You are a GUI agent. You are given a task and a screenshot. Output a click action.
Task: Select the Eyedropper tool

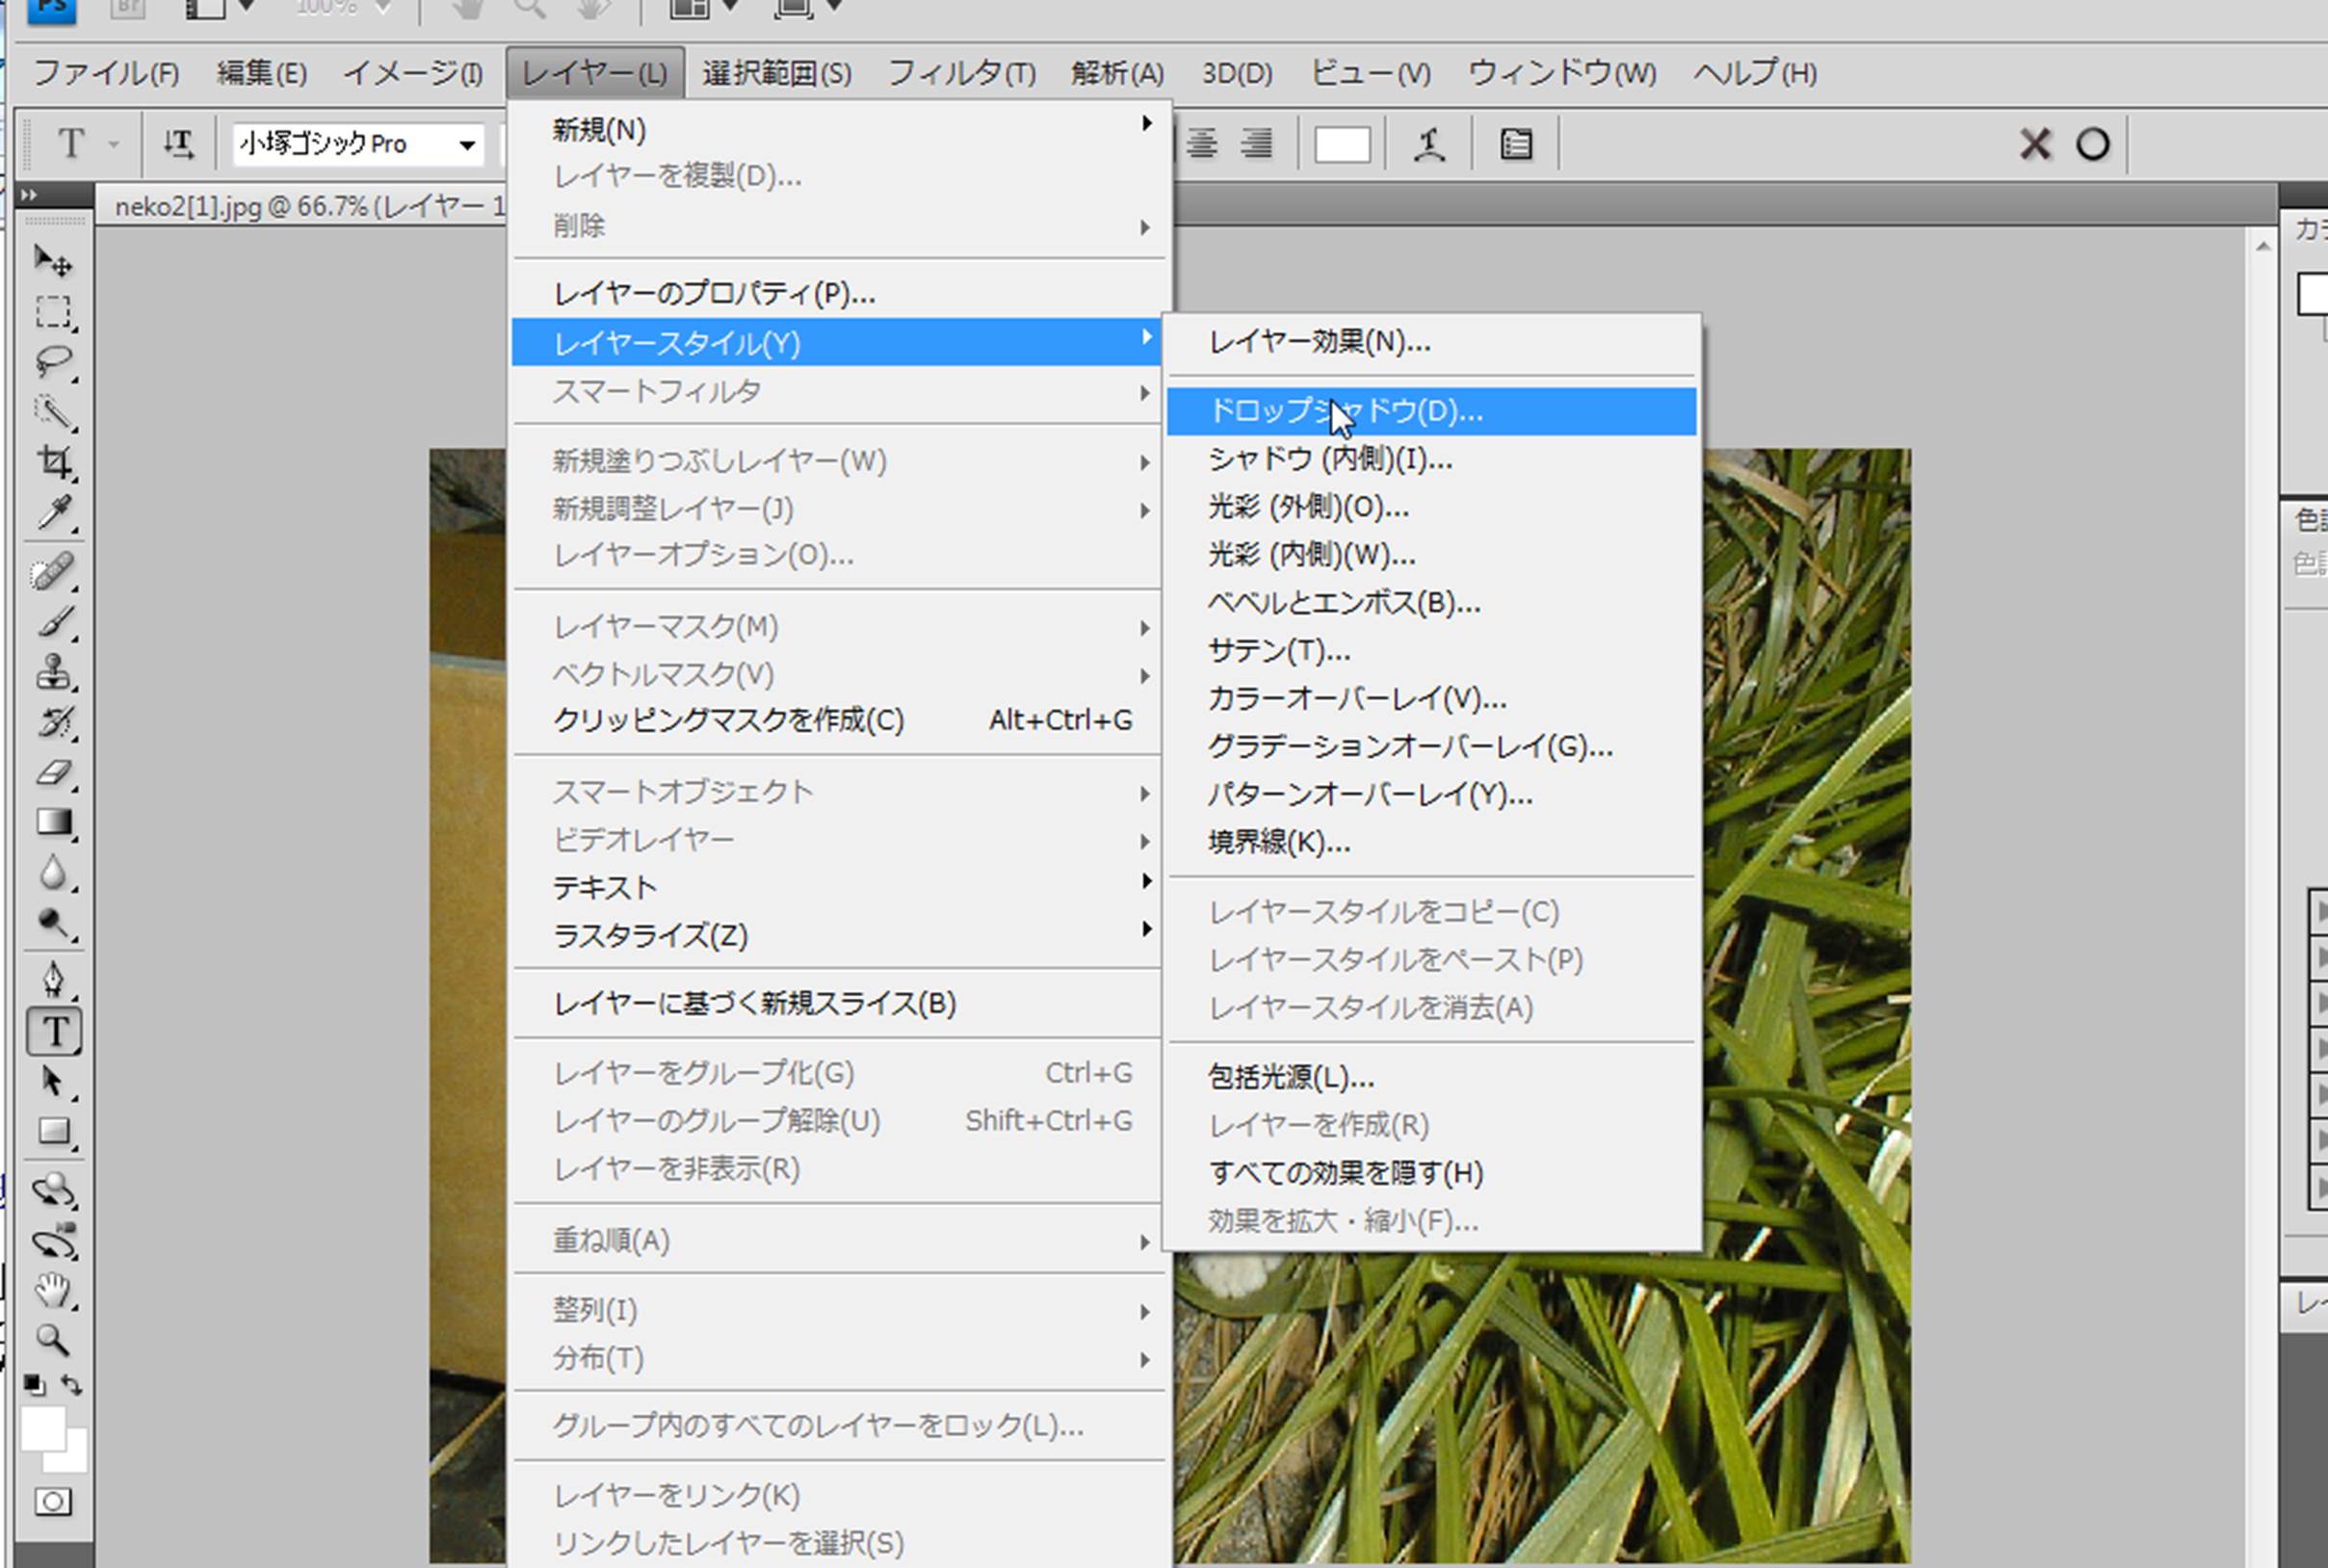click(x=54, y=512)
